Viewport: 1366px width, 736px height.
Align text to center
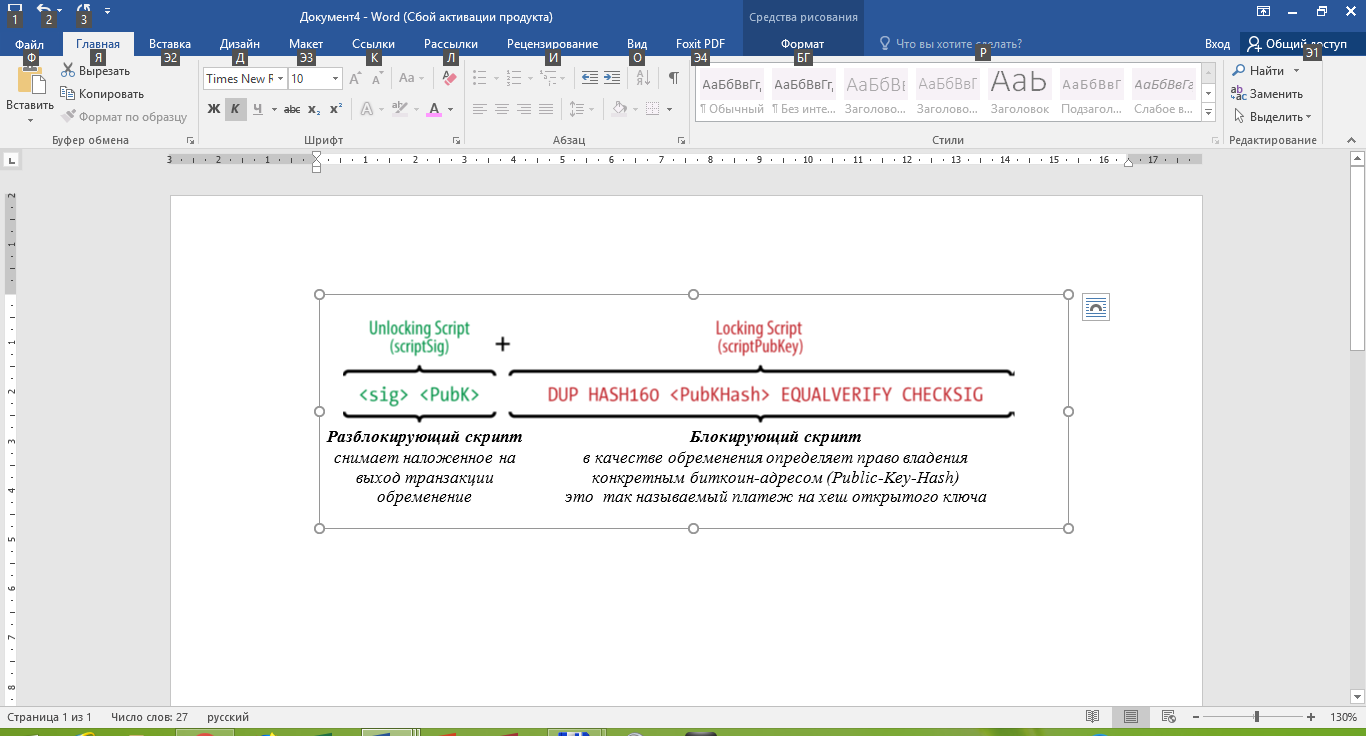(502, 109)
